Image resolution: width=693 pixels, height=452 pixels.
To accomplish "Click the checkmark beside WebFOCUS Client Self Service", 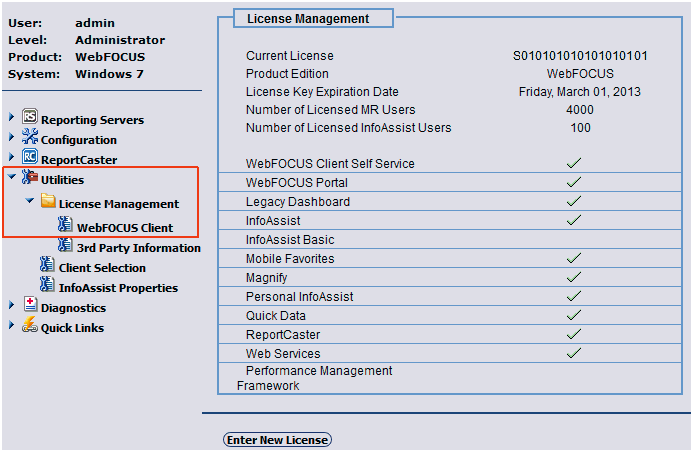I will 574,163.
